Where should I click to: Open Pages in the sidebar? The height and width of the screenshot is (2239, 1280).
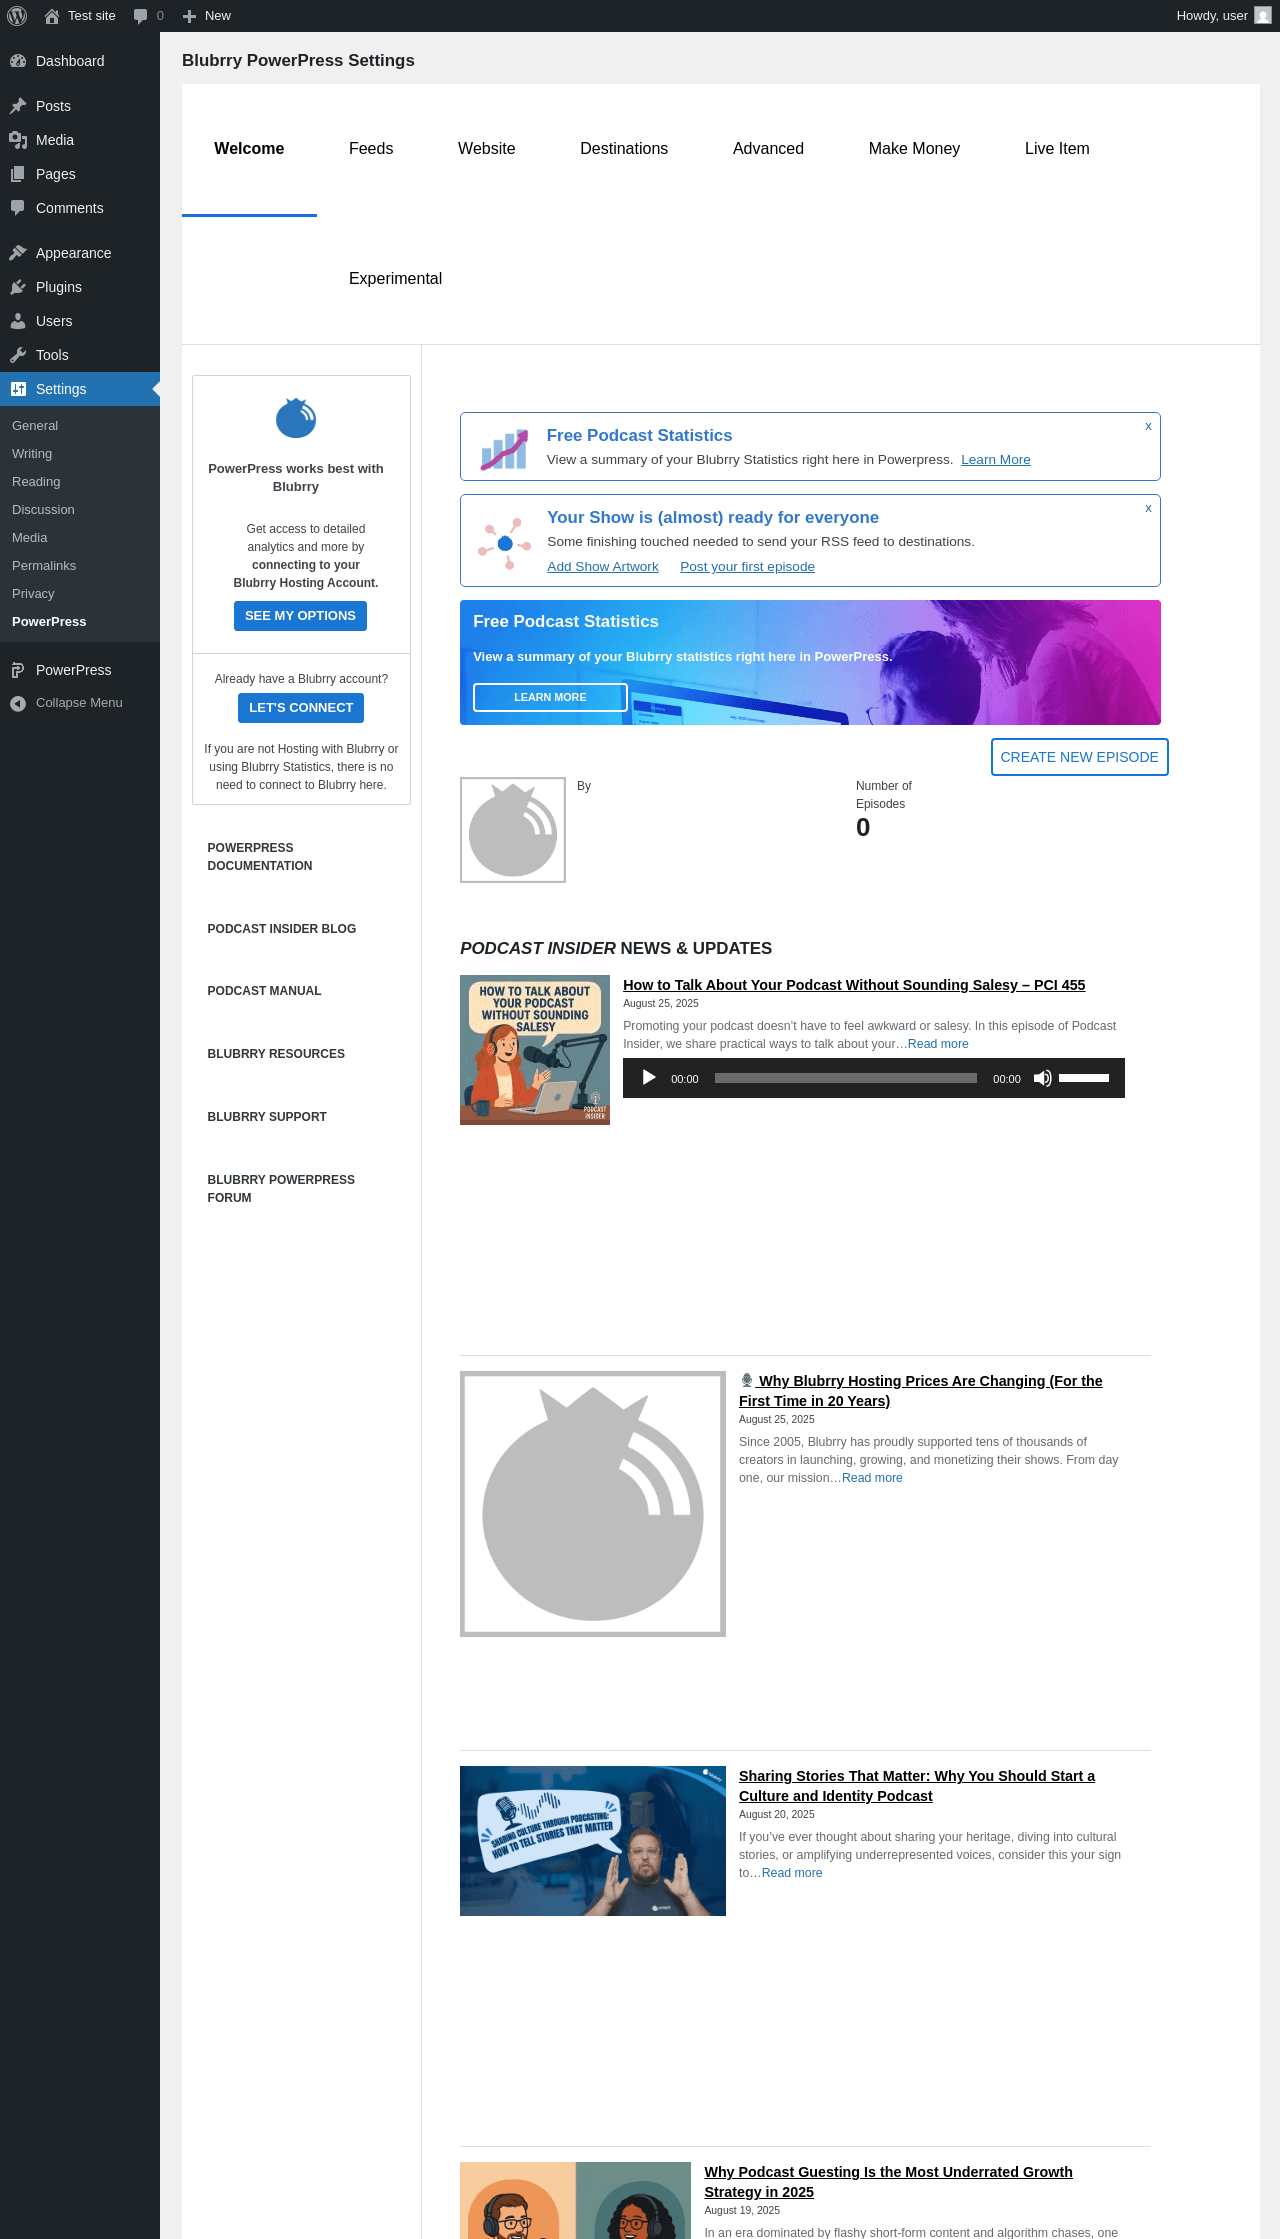(x=80, y=174)
